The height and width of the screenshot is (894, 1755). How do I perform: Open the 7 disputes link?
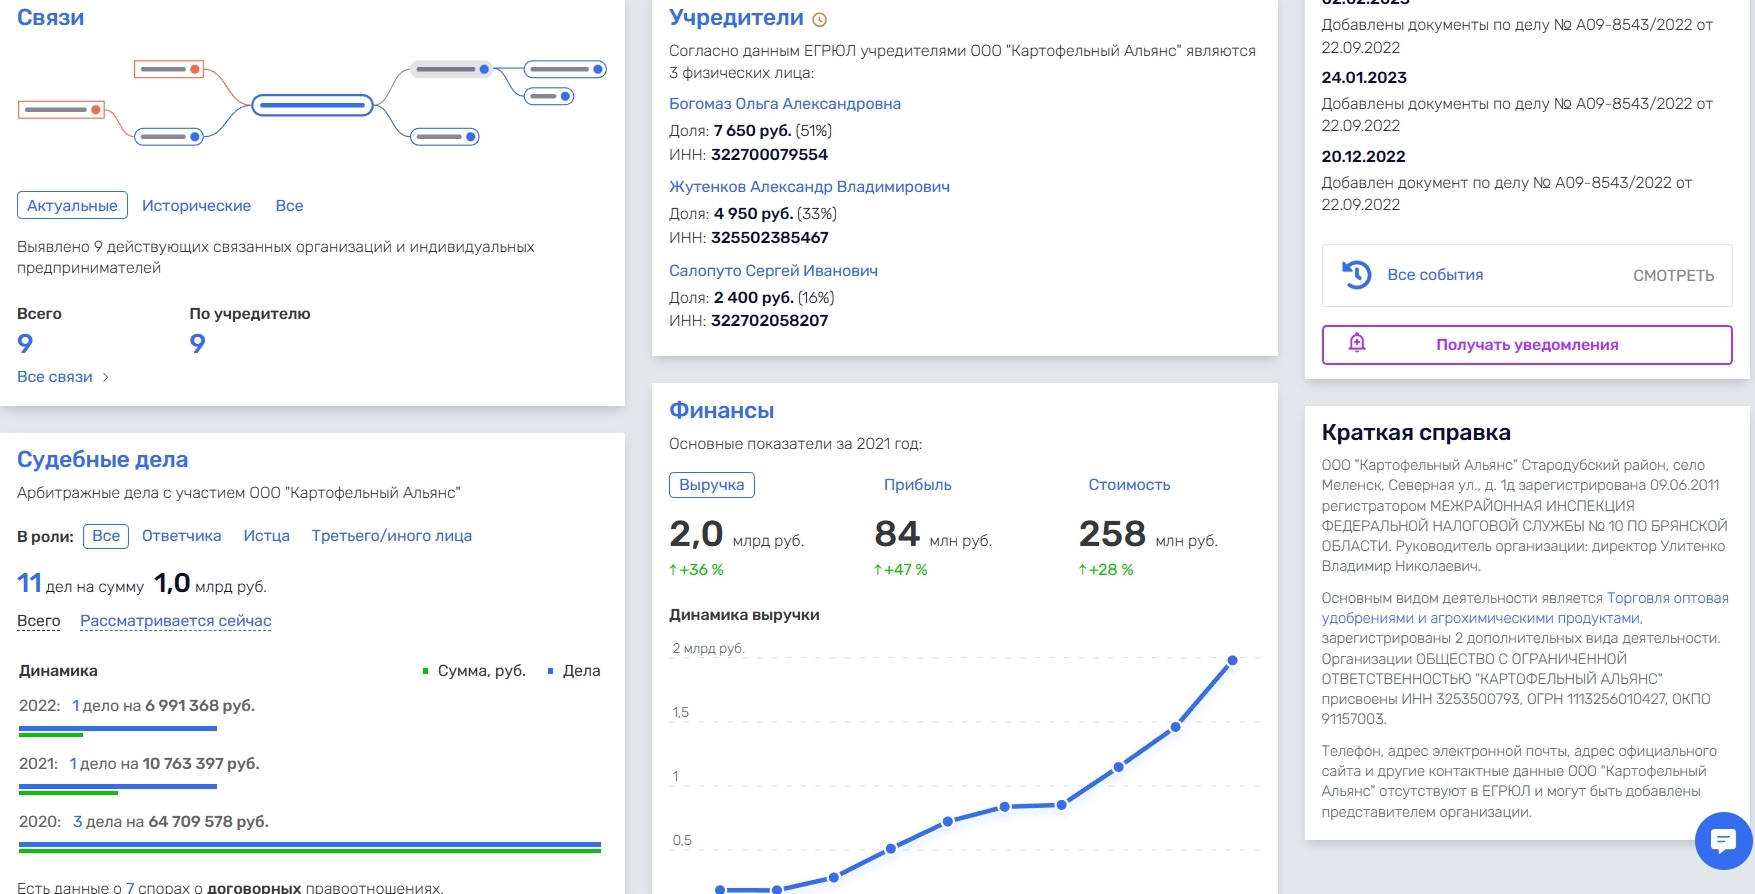pyautogui.click(x=130, y=887)
